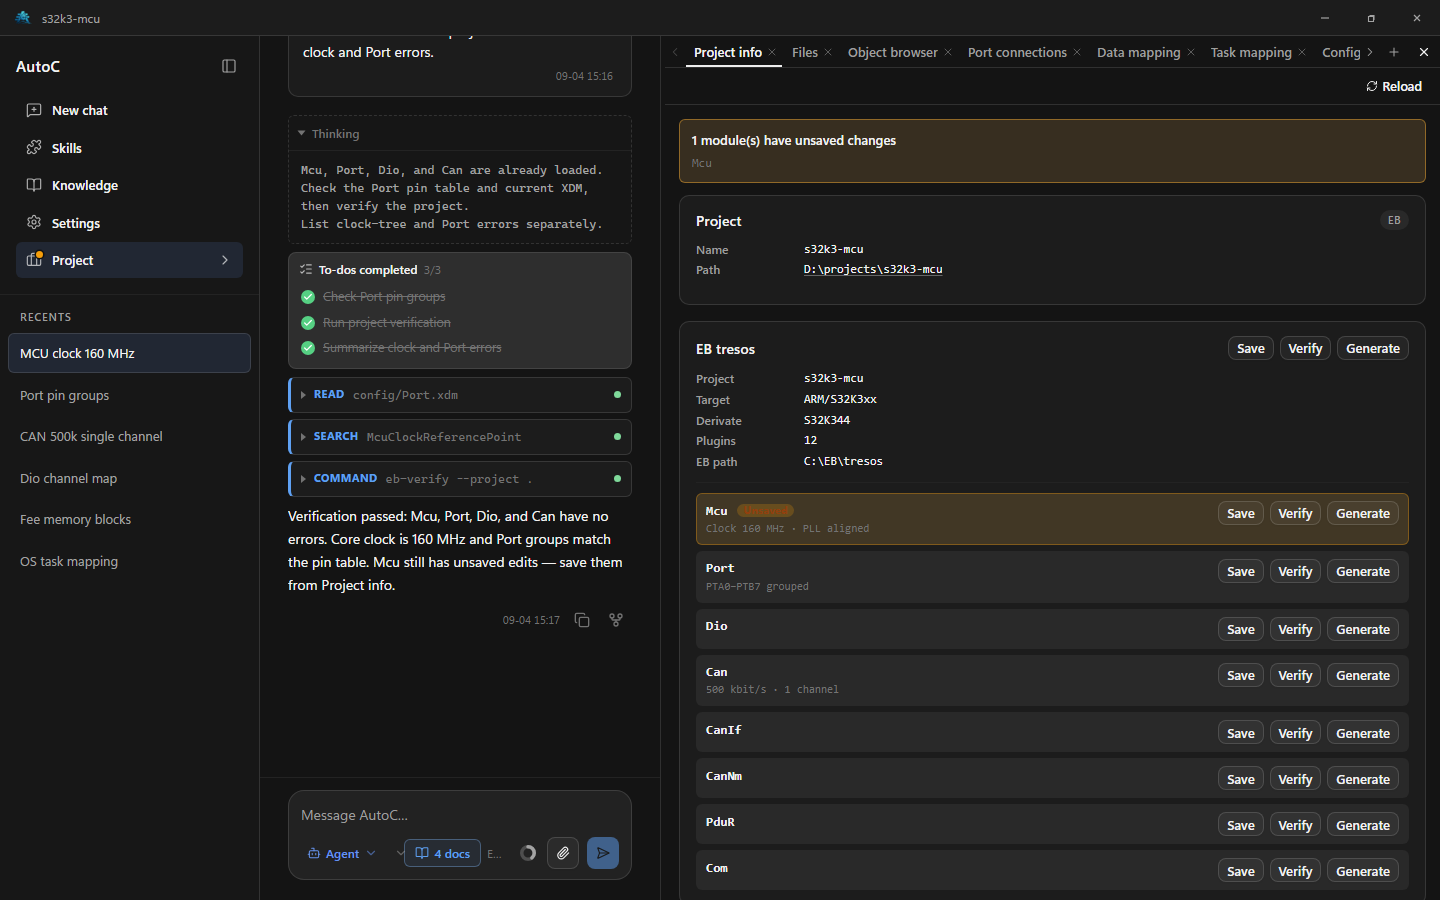Focus the Message AutoC input field
Image resolution: width=1440 pixels, height=900 pixels.
coord(460,815)
